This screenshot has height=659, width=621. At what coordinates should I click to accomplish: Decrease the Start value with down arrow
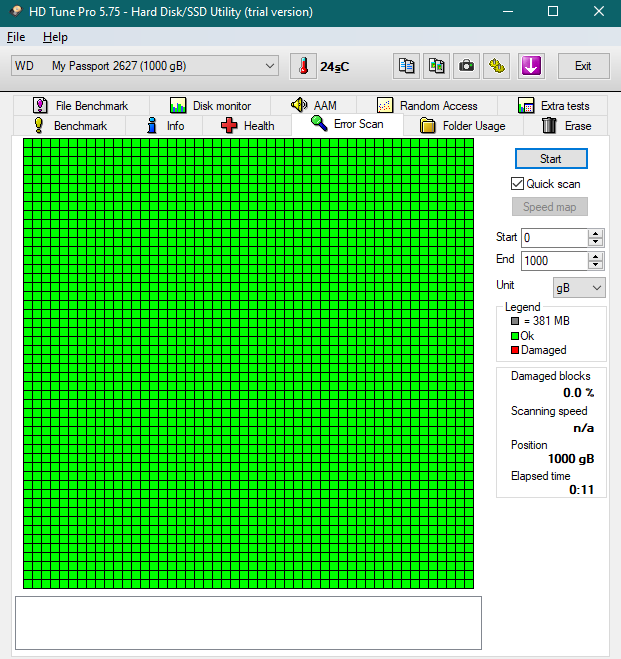(x=595, y=242)
